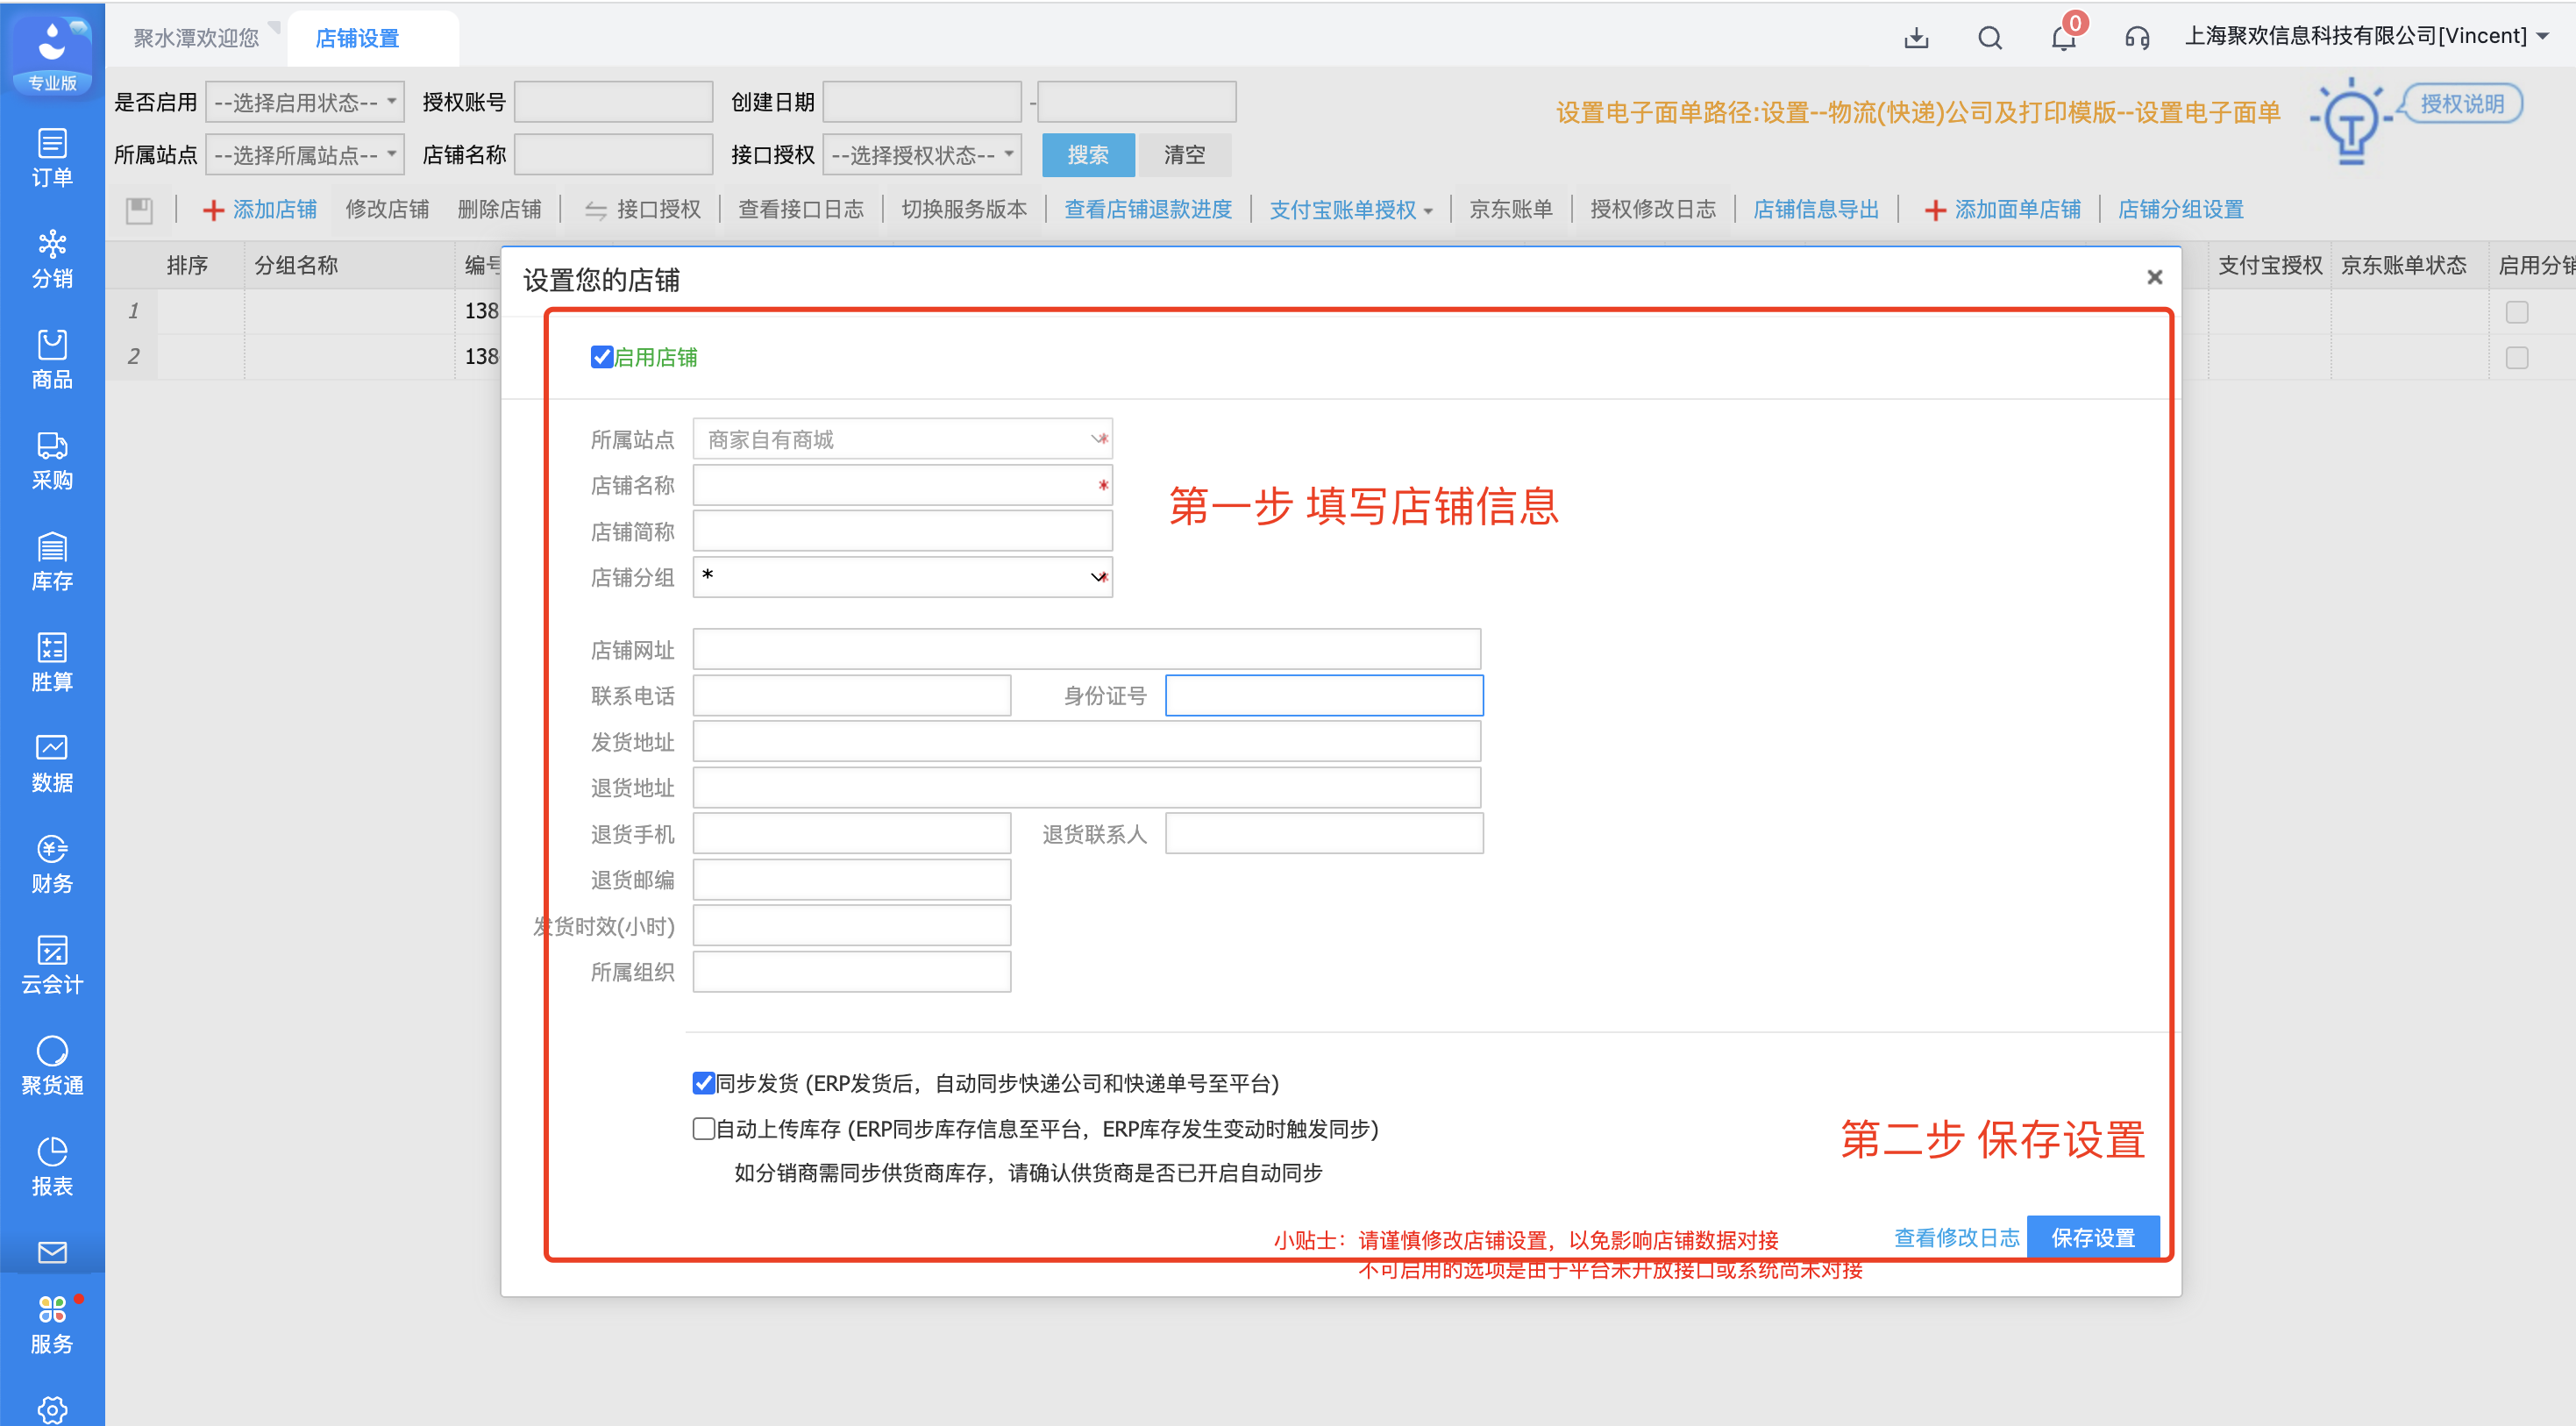This screenshot has height=1426, width=2576.
Task: Click 添加店铺 in the toolbar
Action: tap(260, 210)
